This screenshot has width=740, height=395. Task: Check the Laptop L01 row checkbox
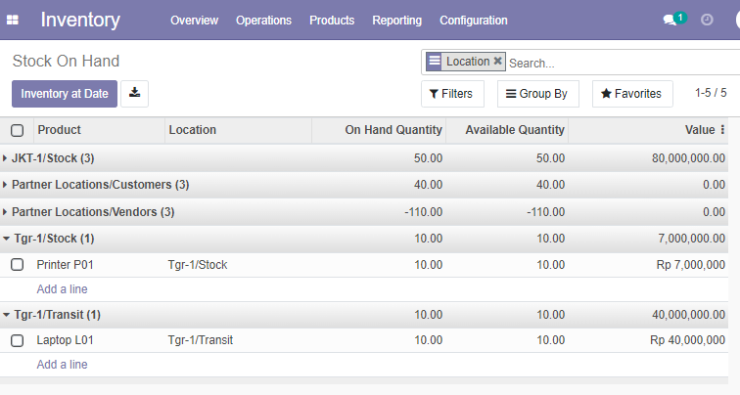[17, 340]
